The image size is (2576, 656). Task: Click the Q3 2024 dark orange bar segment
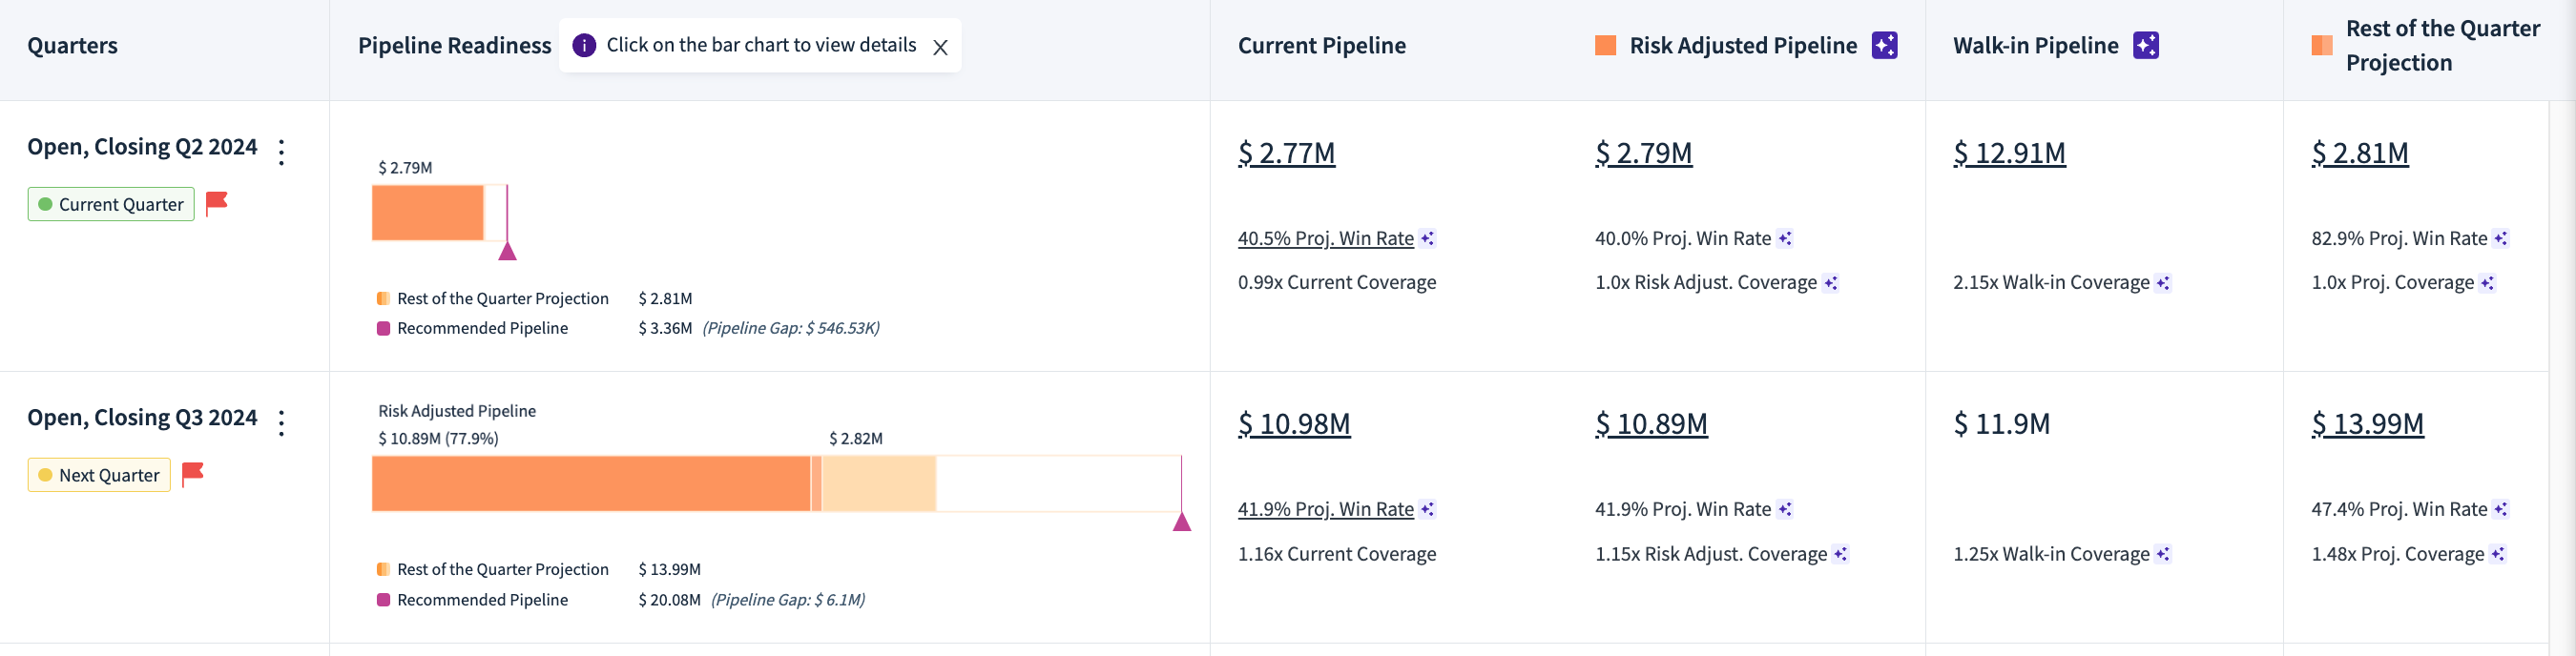click(591, 484)
